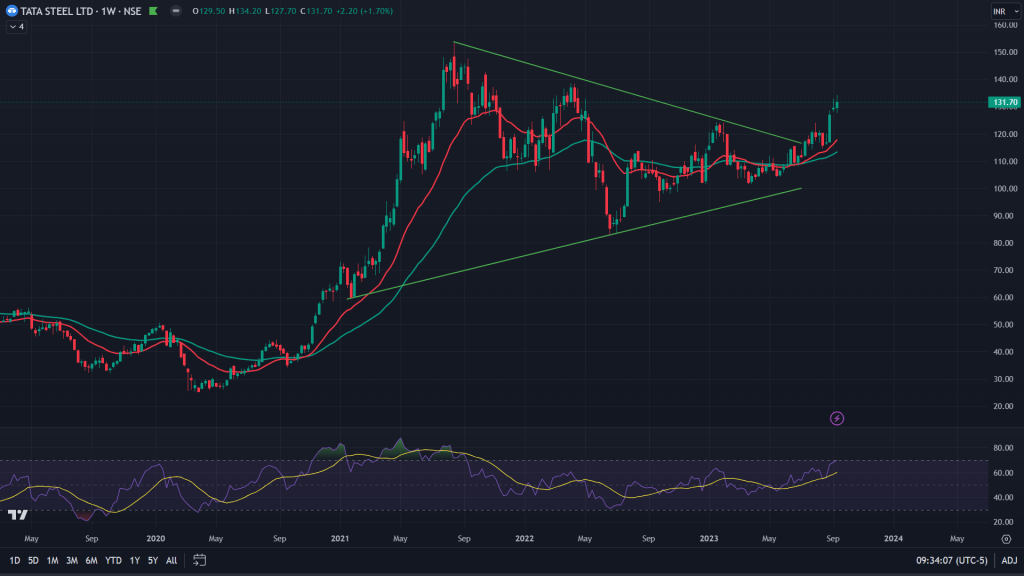Open the Go to date calendar icon
The image size is (1024, 576).
click(x=200, y=560)
